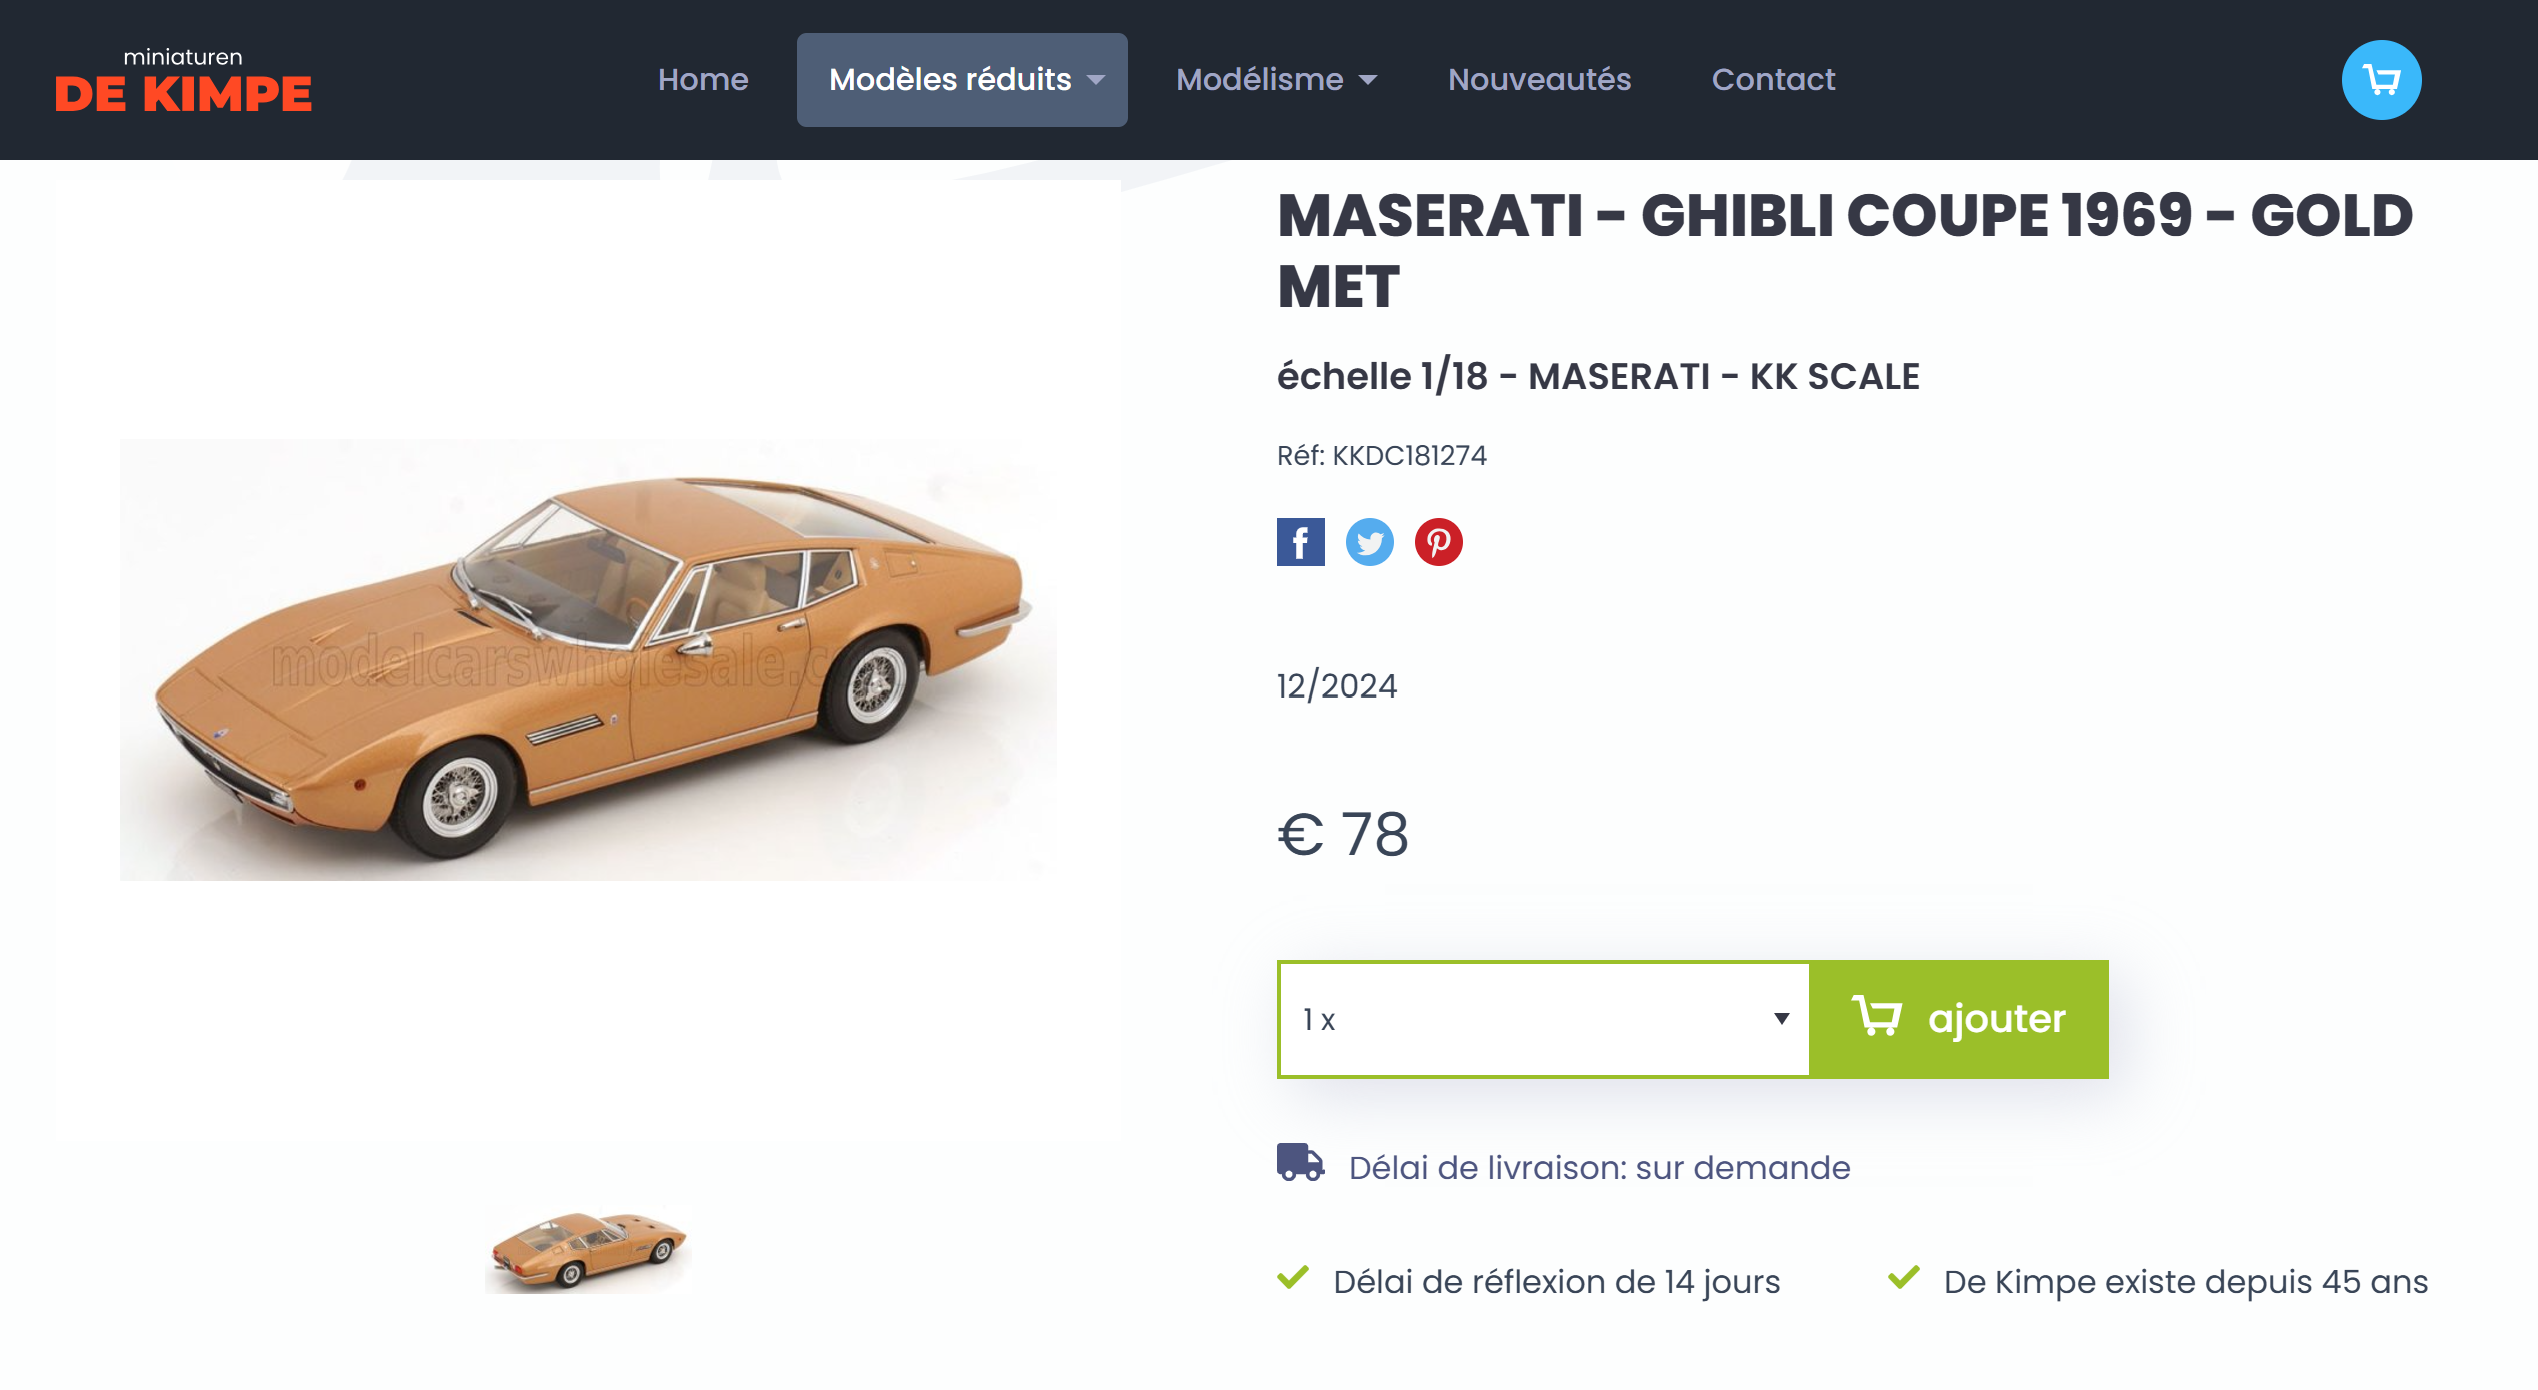The height and width of the screenshot is (1390, 2538).
Task: Open the quantity selector showing 1 x
Action: [x=1544, y=1019]
